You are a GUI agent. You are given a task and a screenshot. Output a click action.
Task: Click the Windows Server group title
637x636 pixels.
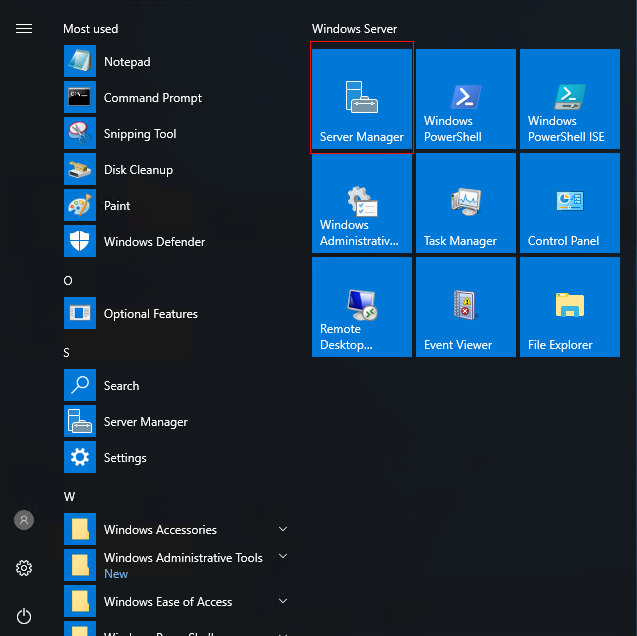(x=354, y=29)
